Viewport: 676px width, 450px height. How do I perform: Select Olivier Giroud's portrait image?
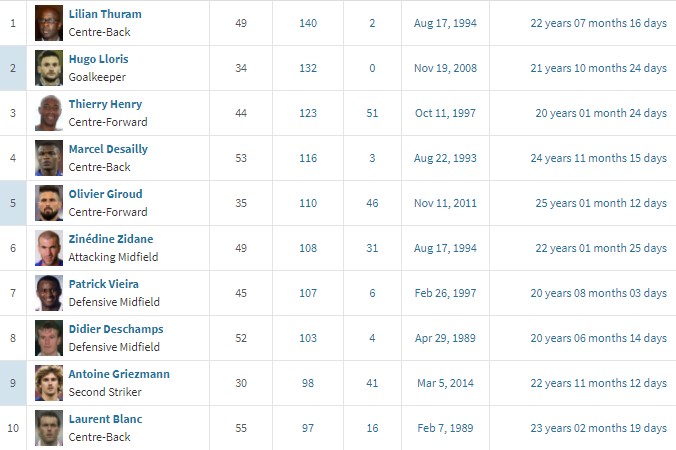coord(47,203)
